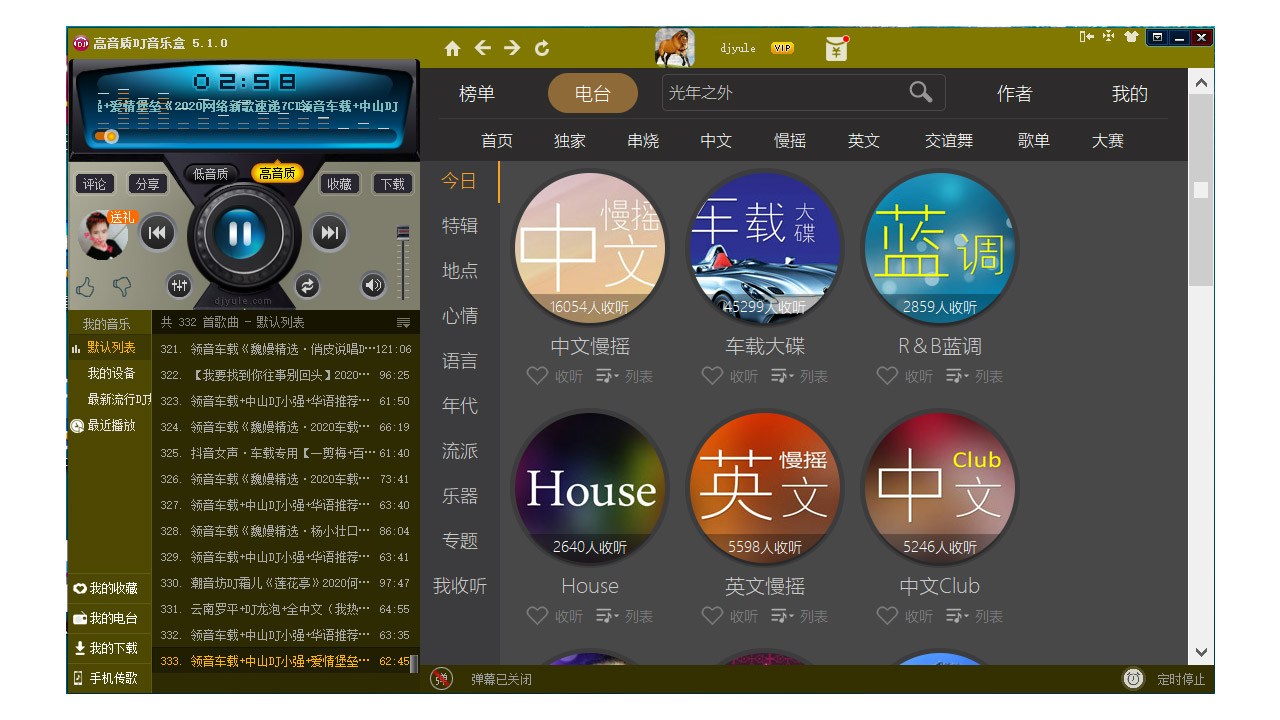1280x720 pixels.
Task: Open the 独家 submenu item
Action: tap(570, 141)
